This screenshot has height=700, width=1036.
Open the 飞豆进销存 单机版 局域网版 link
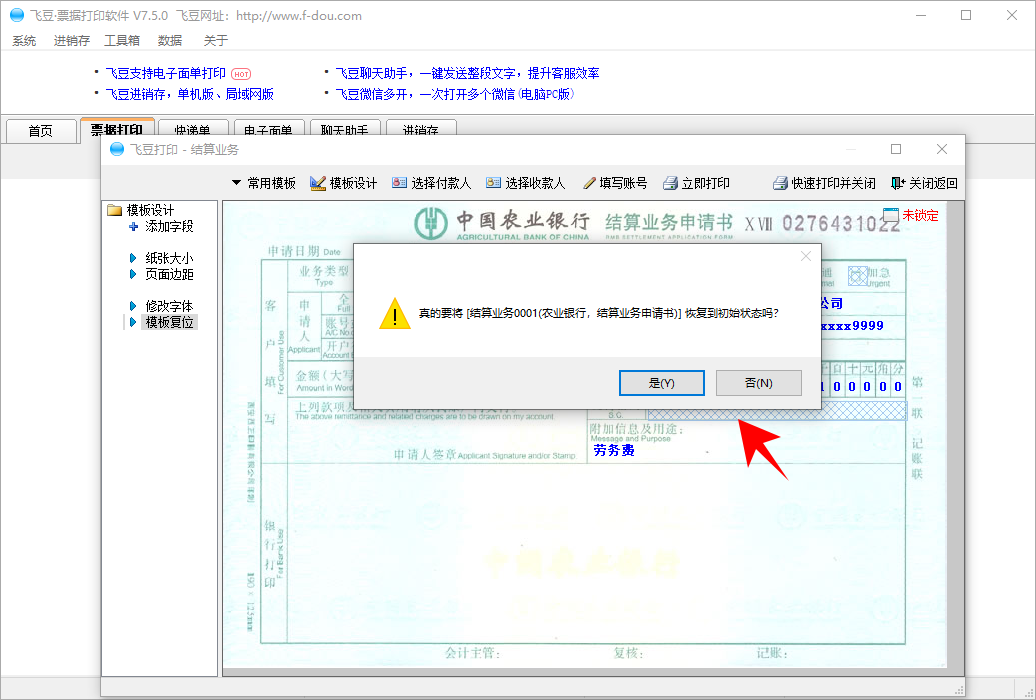click(x=190, y=95)
